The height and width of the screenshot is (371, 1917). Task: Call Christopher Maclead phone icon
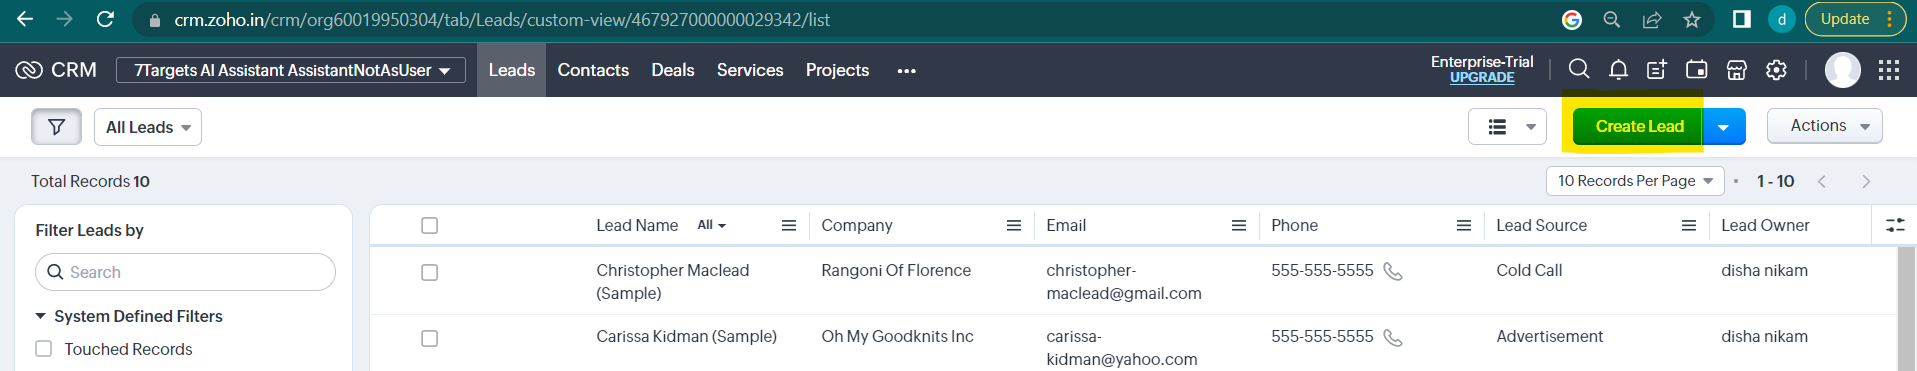coord(1393,271)
